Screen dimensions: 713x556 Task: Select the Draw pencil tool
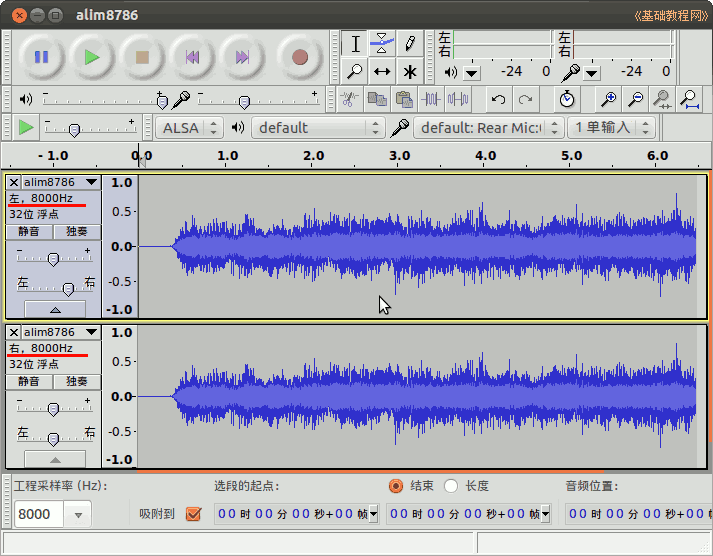[x=410, y=44]
